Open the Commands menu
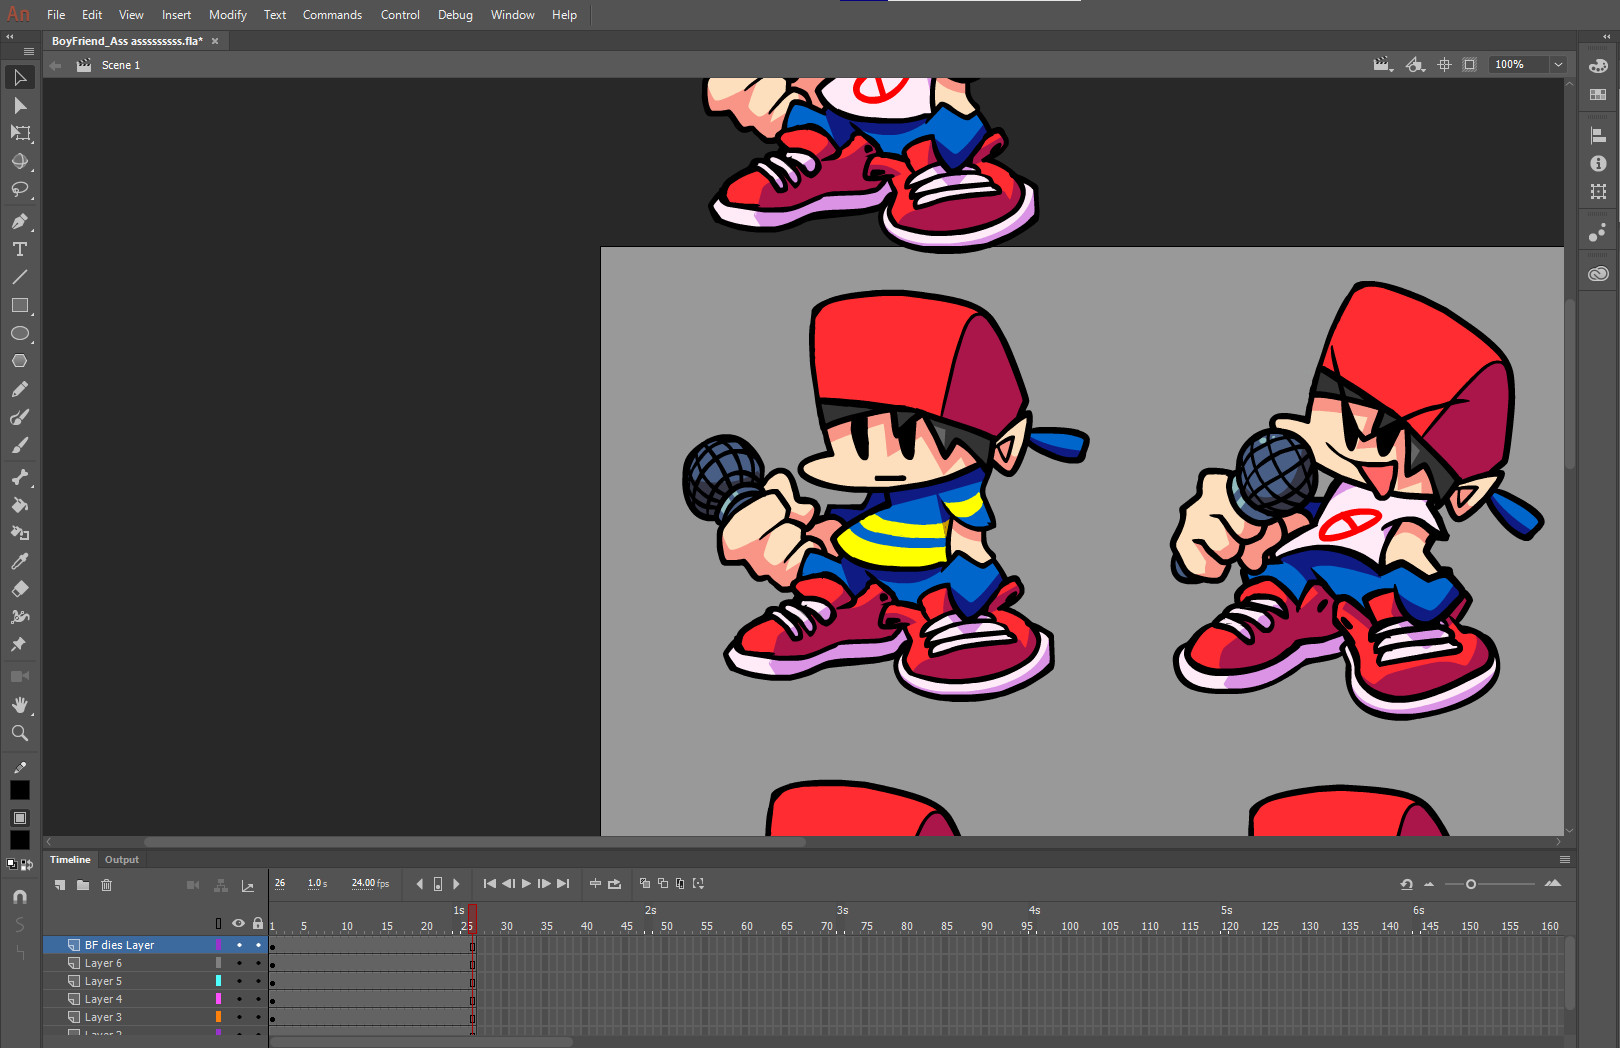Viewport: 1620px width, 1048px height. tap(332, 15)
